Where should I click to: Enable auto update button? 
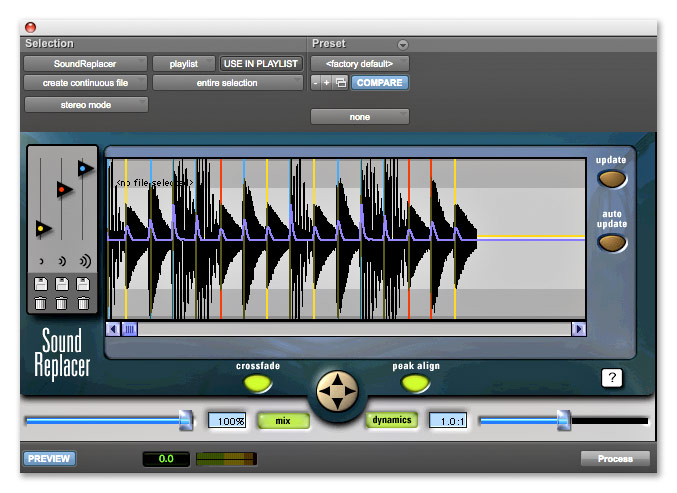point(611,242)
